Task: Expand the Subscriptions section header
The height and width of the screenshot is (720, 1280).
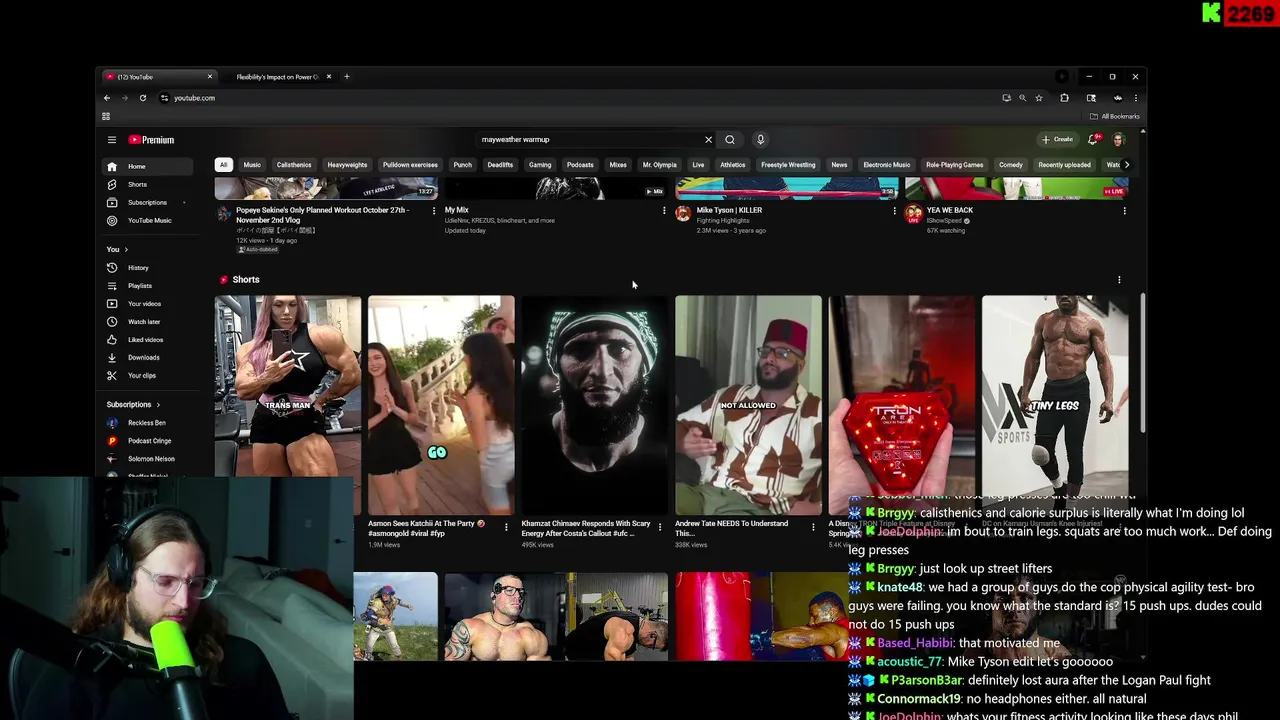Action: tap(133, 405)
